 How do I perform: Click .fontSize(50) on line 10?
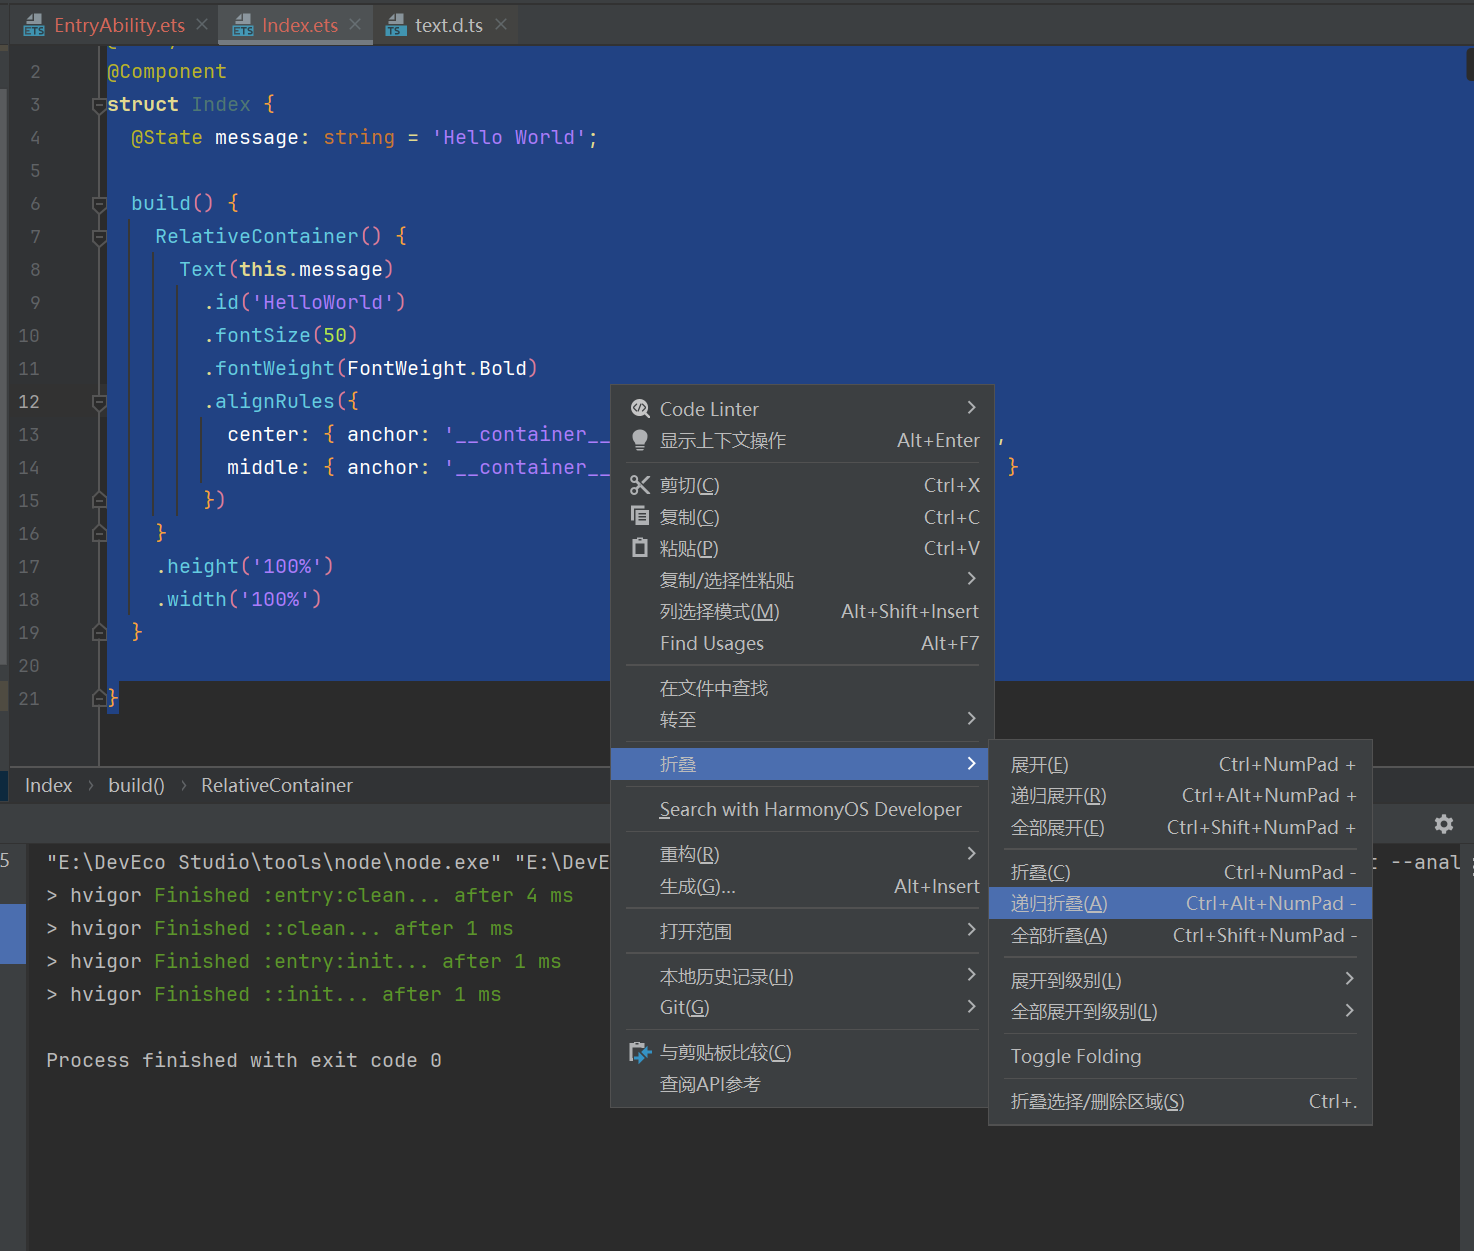click(281, 335)
